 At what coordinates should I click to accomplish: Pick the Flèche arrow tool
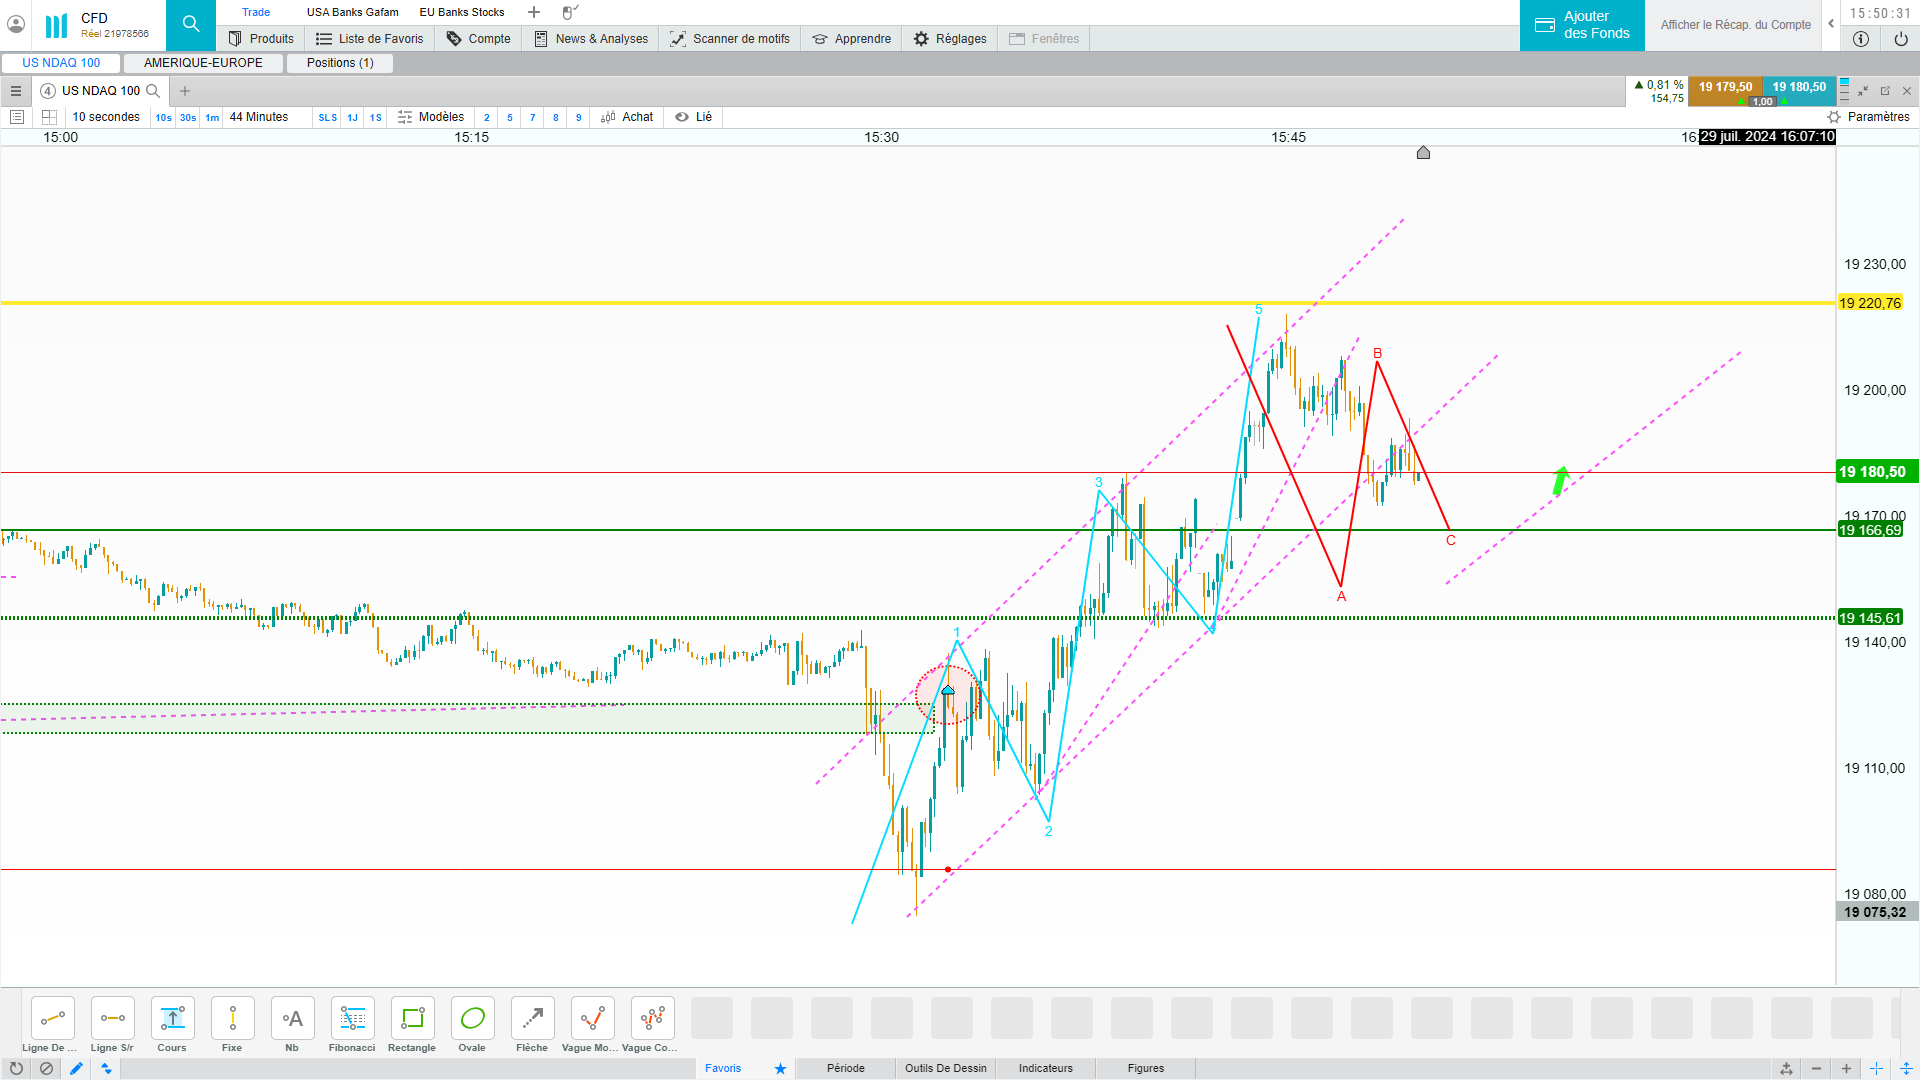(x=532, y=1019)
